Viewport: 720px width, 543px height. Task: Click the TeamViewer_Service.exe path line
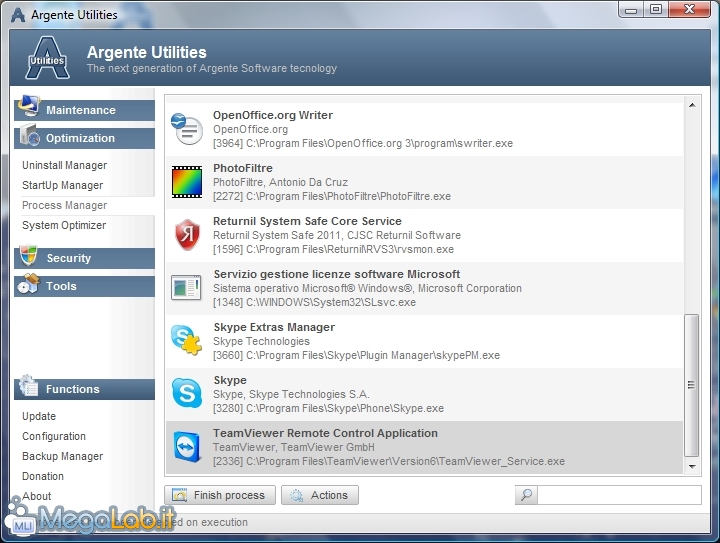coord(389,461)
